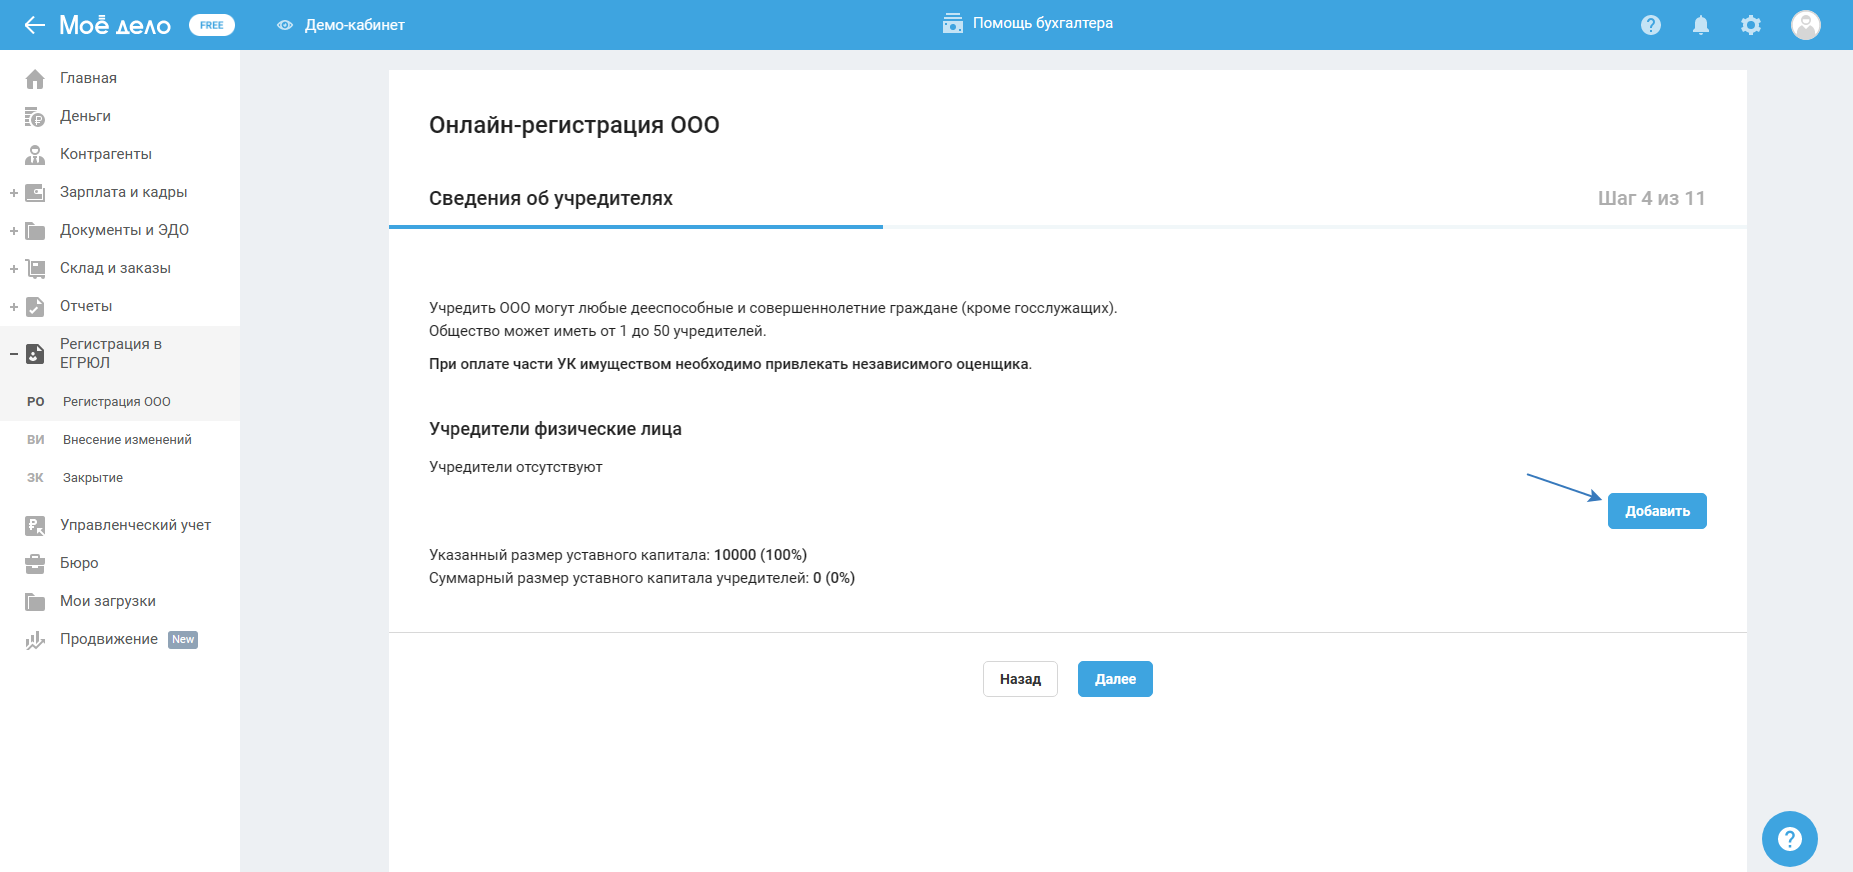Open the floating help chat button
The height and width of the screenshot is (872, 1853).
[x=1789, y=839]
